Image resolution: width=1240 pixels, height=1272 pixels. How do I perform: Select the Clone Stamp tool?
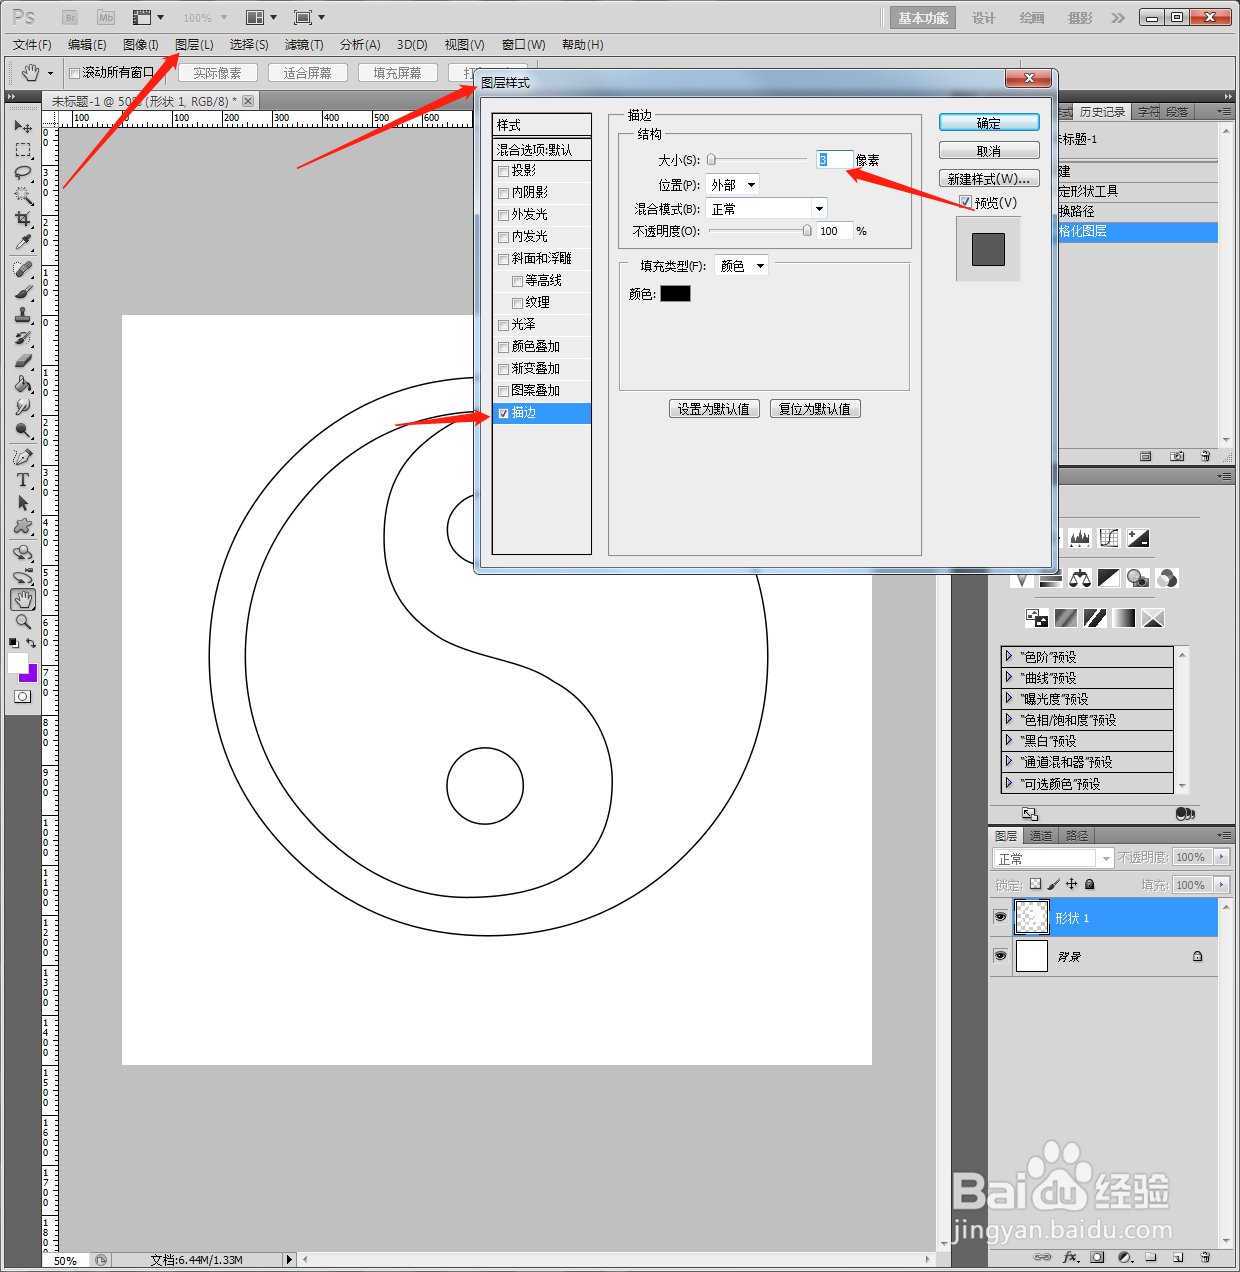pyautogui.click(x=23, y=315)
